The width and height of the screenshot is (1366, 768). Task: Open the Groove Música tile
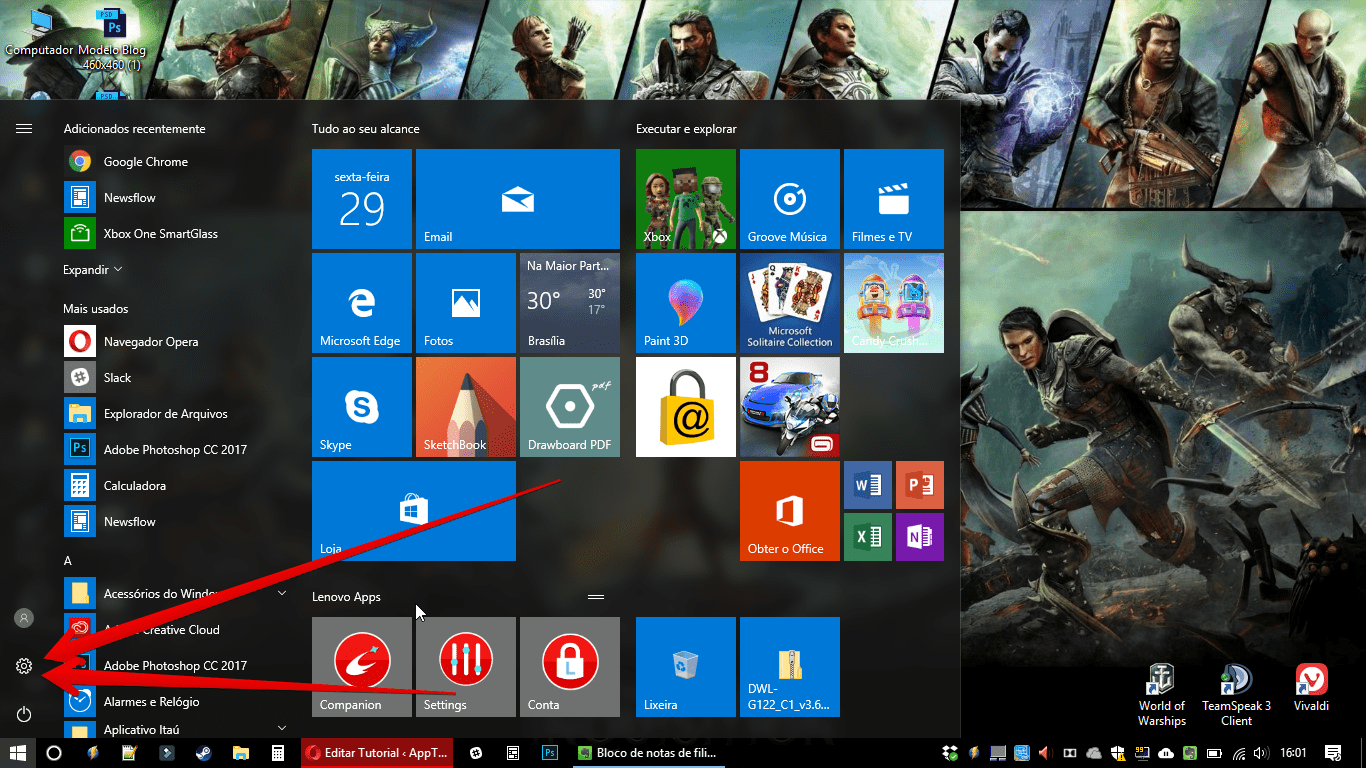point(790,199)
